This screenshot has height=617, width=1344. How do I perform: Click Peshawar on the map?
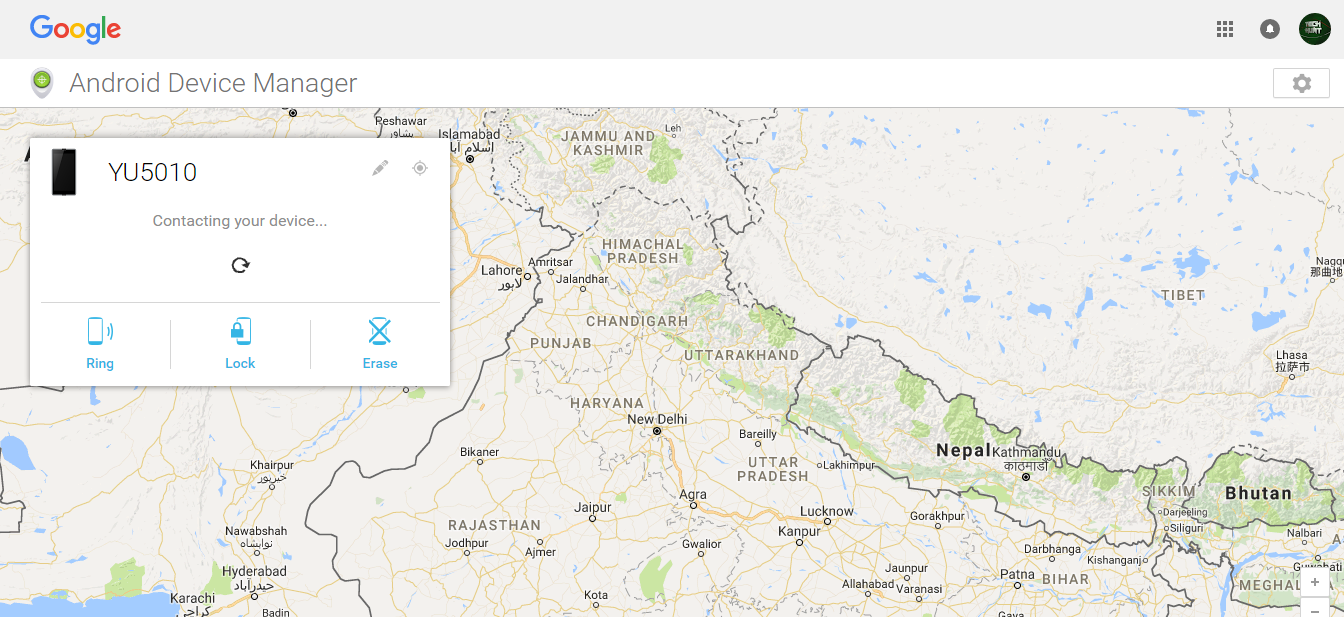coord(401,121)
